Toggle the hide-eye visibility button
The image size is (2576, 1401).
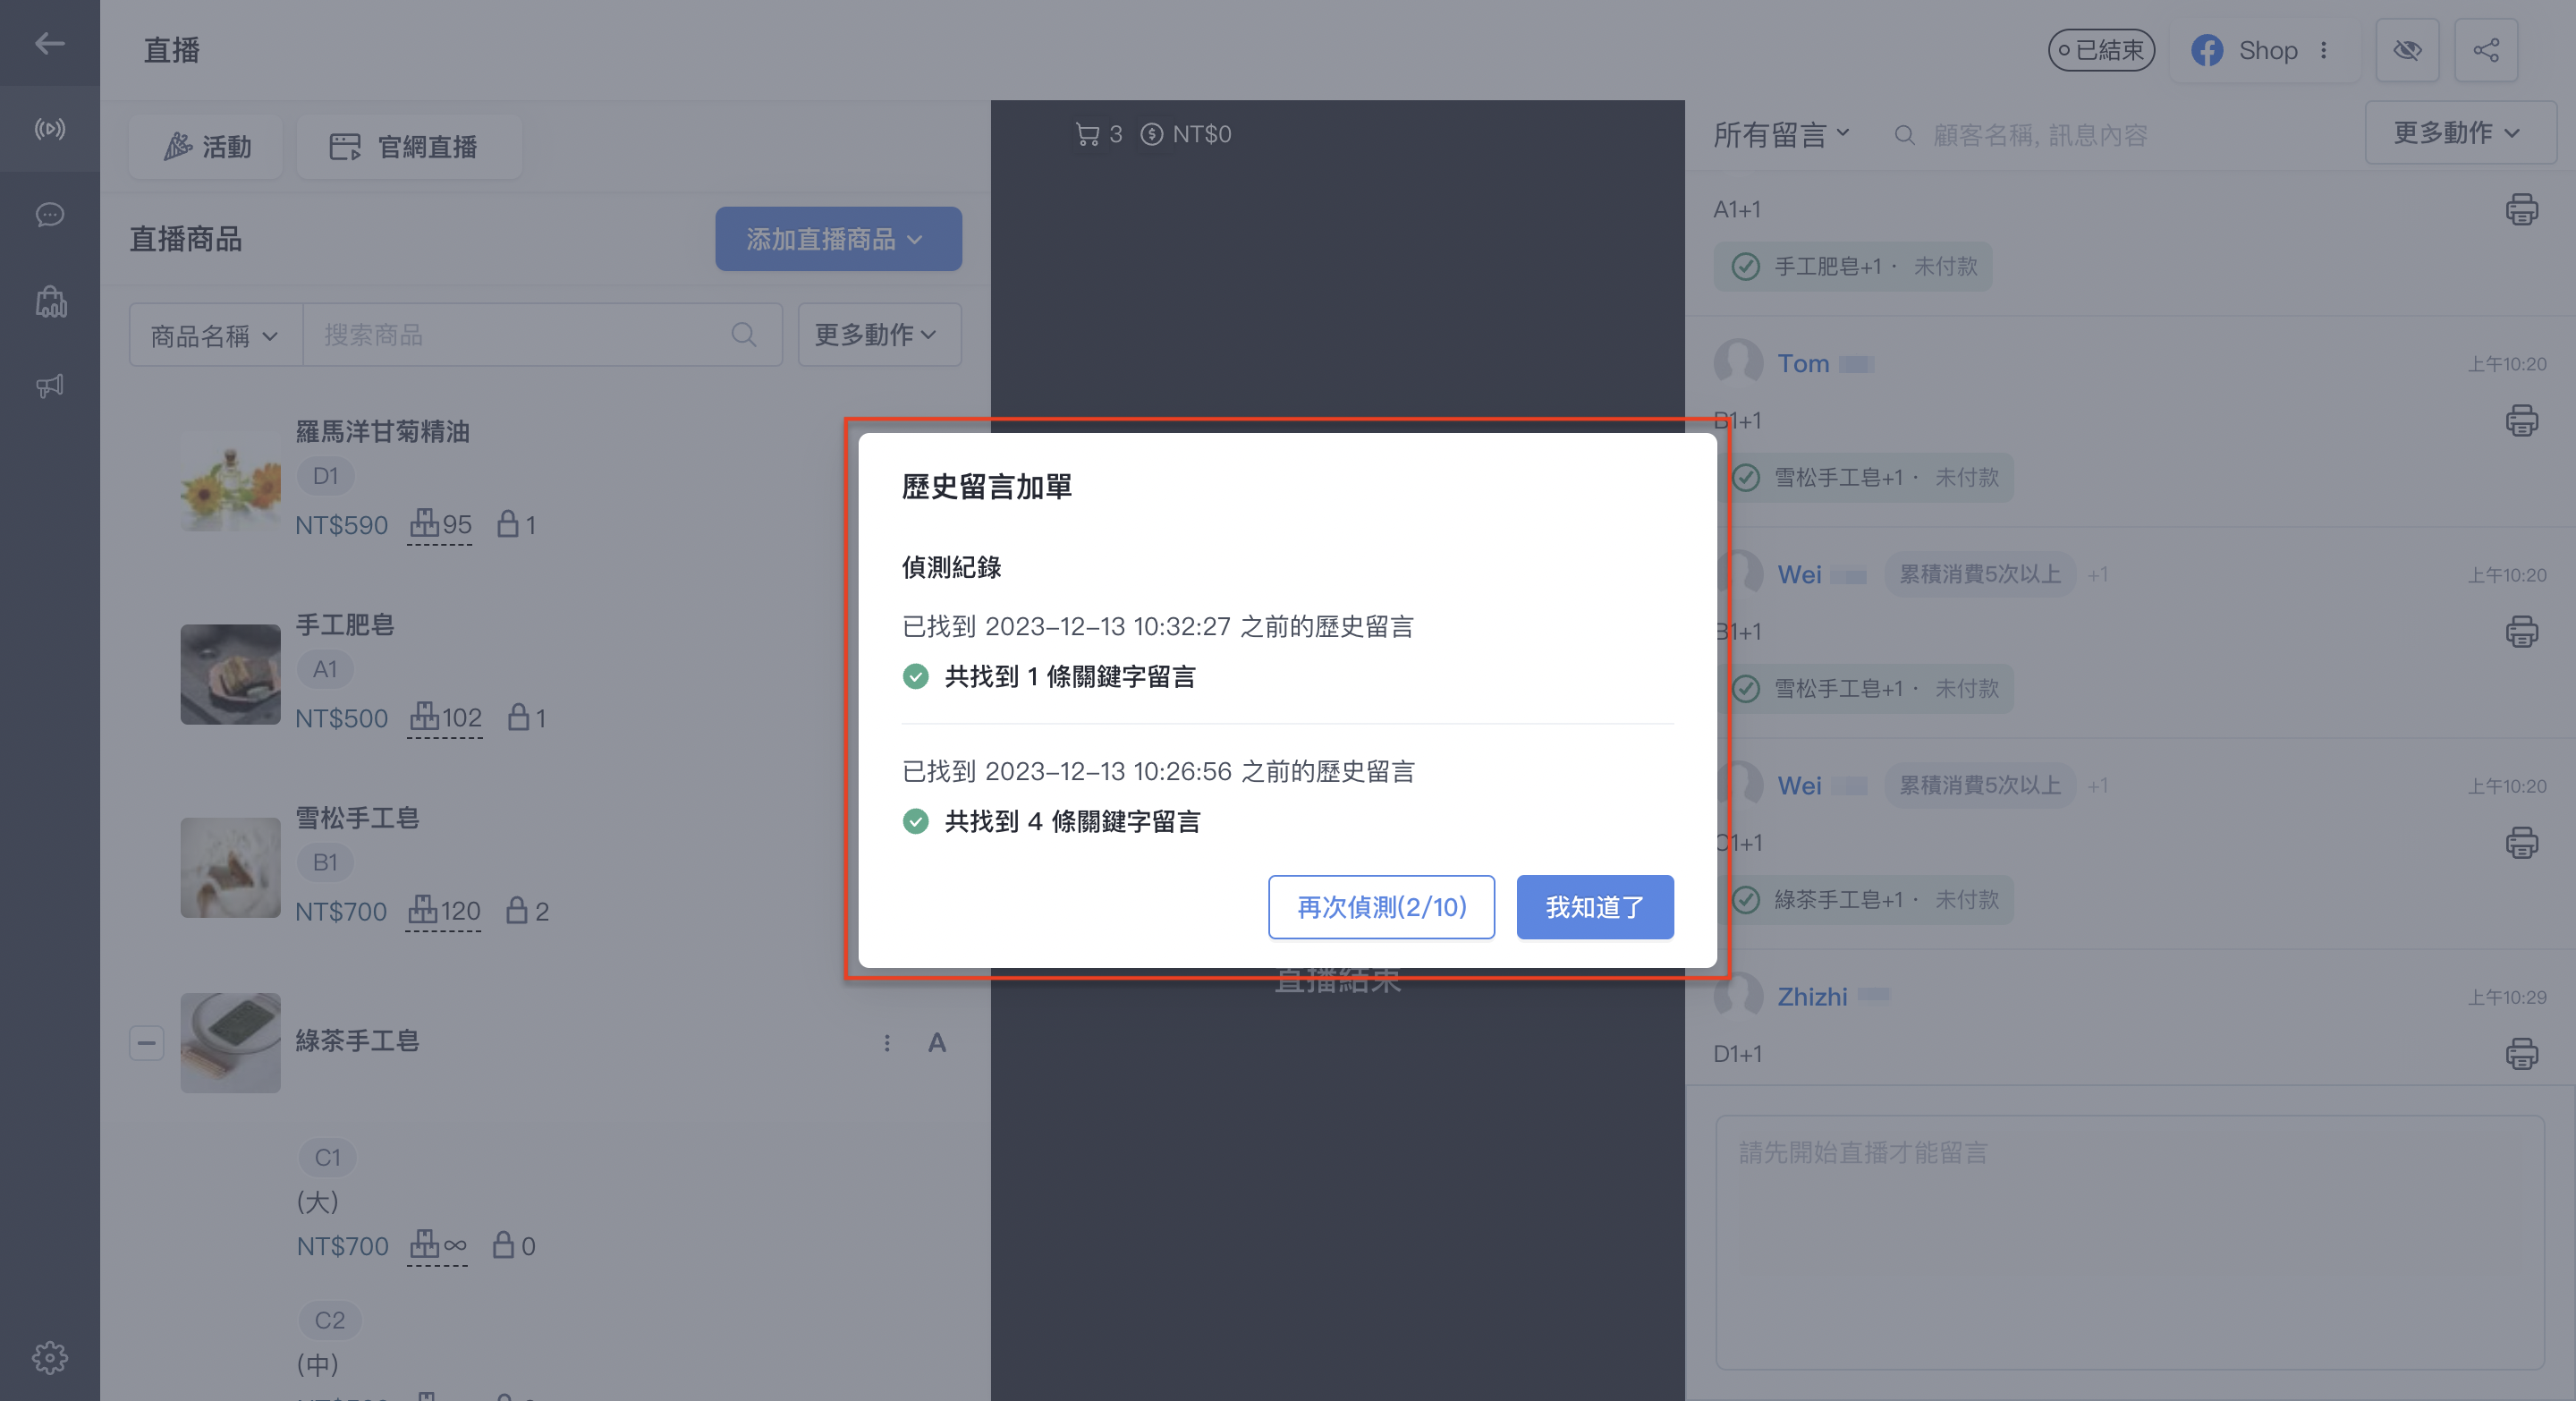(x=2406, y=50)
